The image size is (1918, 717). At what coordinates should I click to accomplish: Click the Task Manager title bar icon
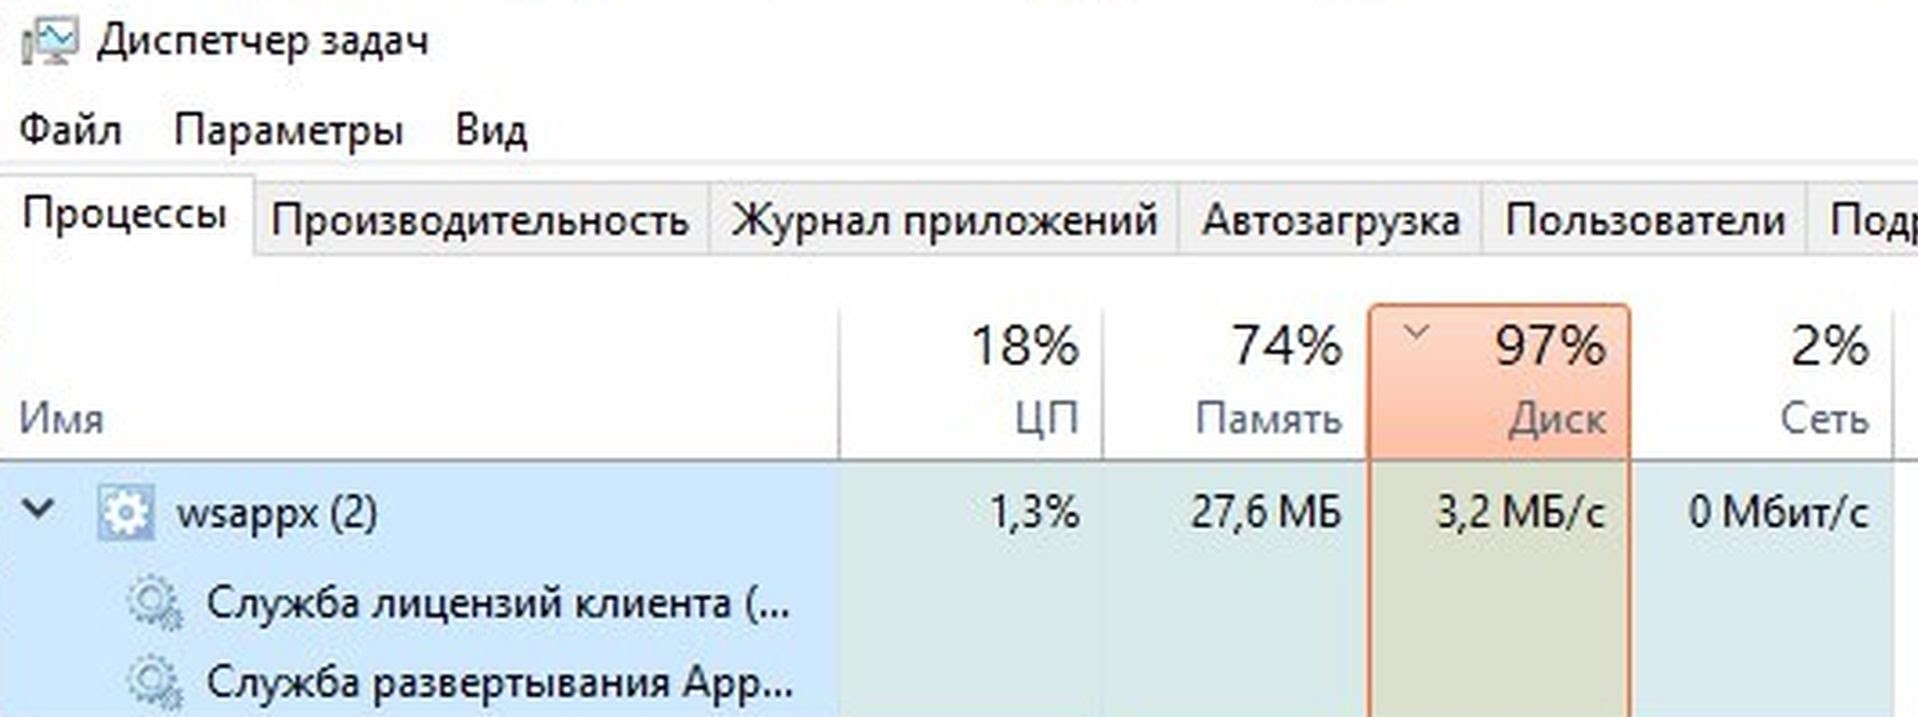[49, 42]
